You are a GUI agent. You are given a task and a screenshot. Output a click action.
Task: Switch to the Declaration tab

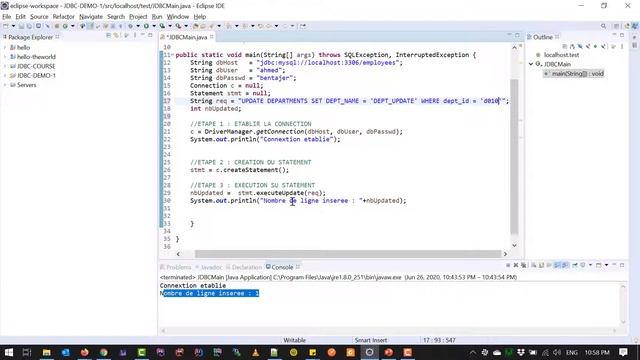click(244, 267)
